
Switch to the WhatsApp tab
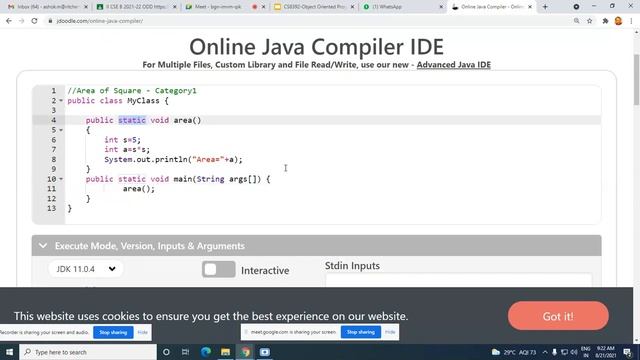point(403,7)
